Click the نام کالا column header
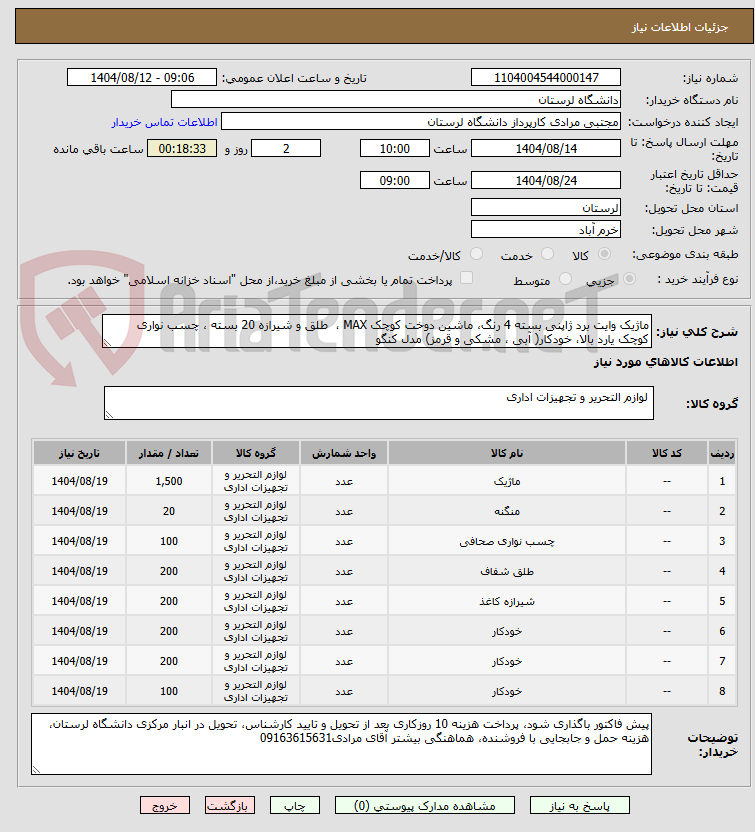Image resolution: width=755 pixels, height=832 pixels. click(x=507, y=453)
